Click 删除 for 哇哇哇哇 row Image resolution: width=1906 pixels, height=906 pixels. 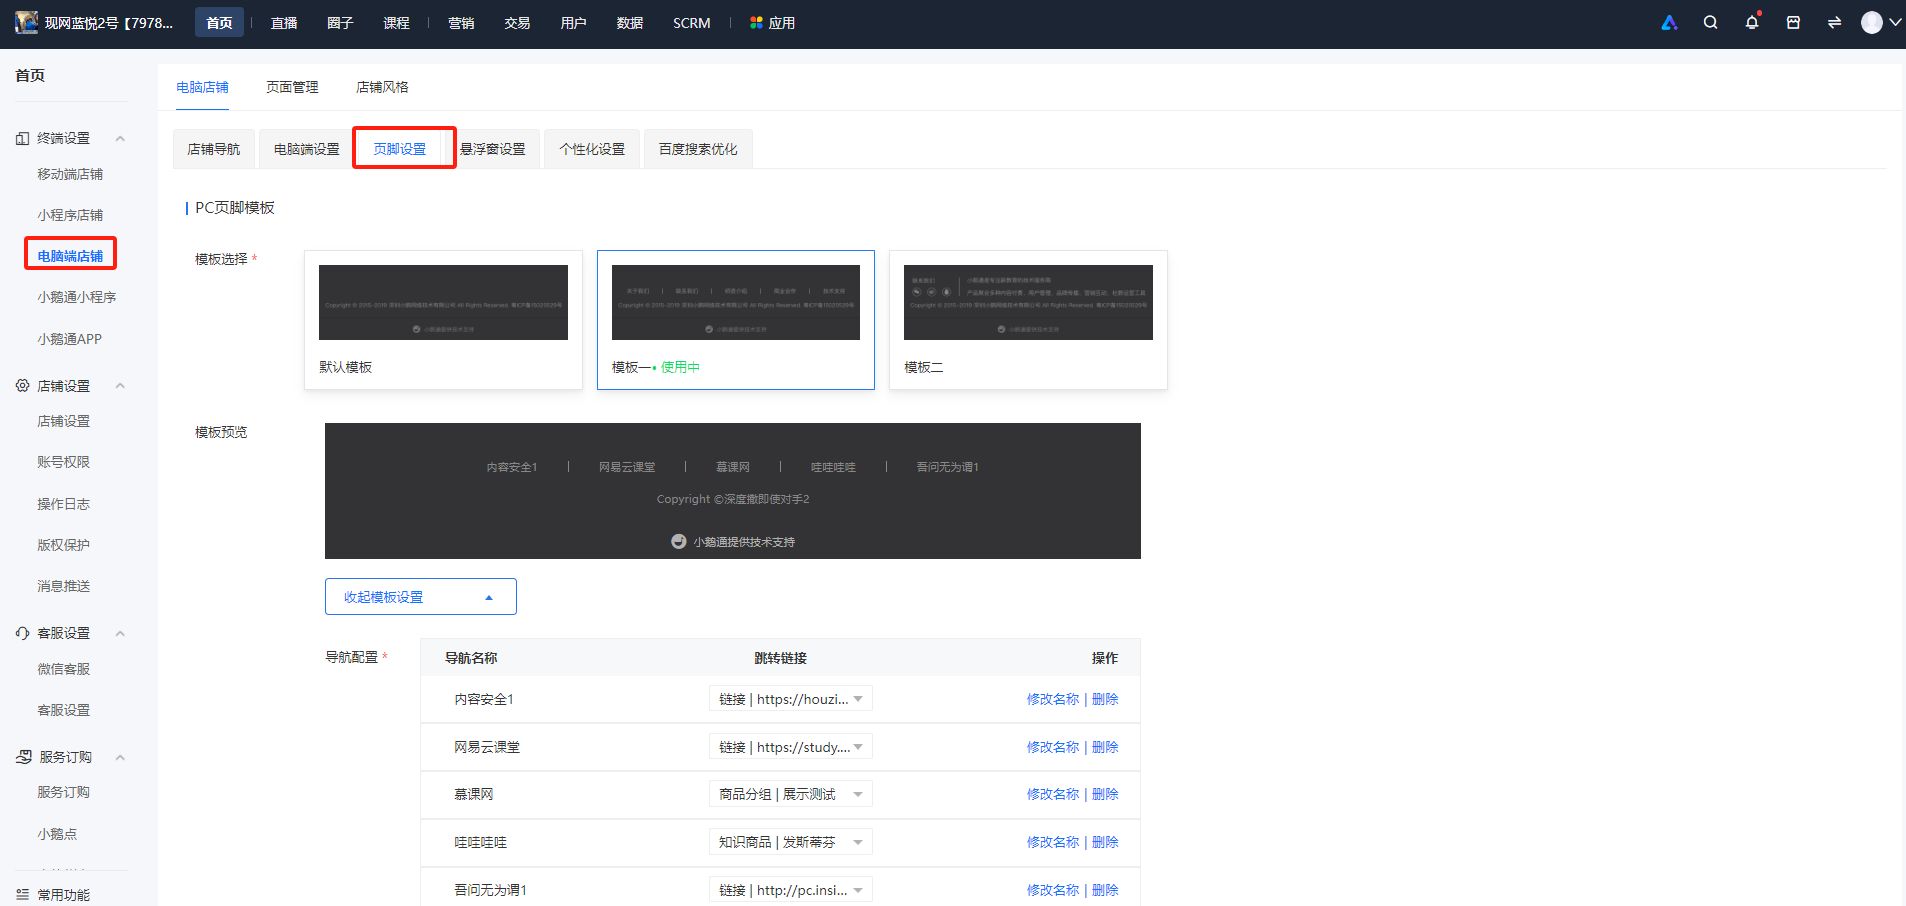point(1105,842)
